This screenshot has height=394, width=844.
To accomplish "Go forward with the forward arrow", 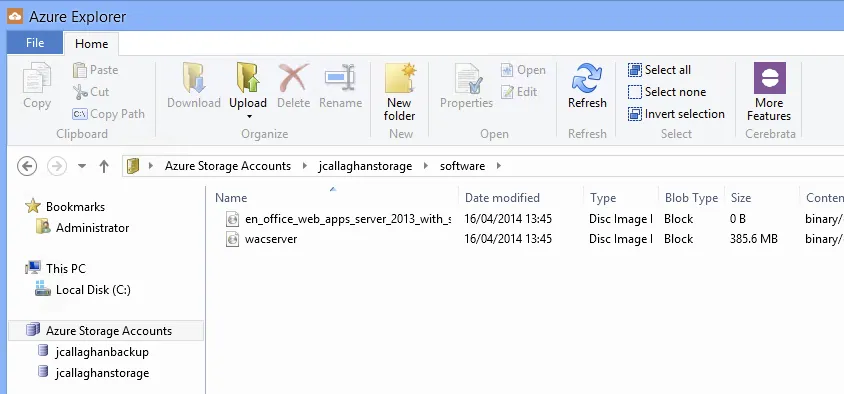I will pos(57,166).
